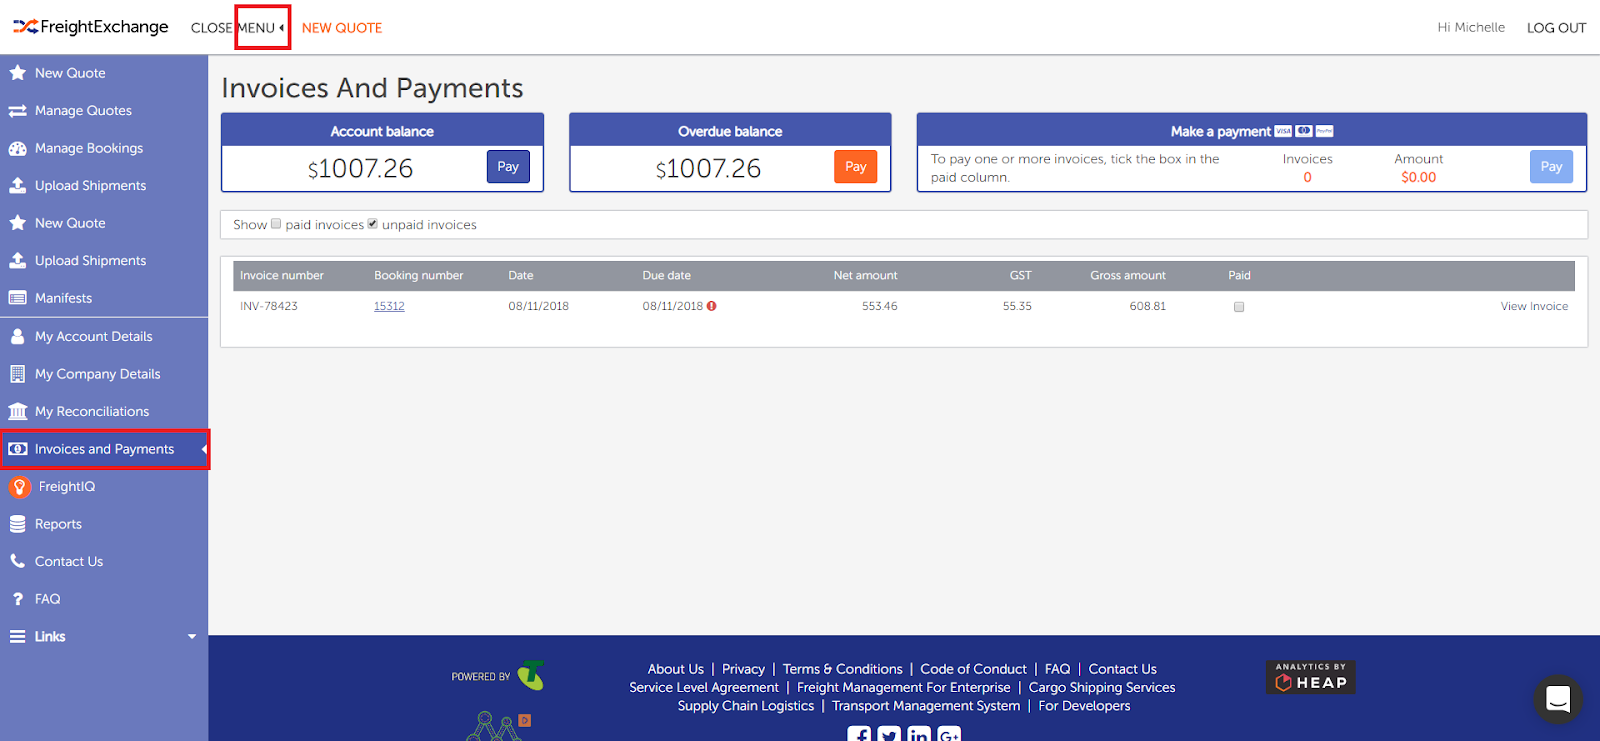Click the Net amount column header

point(865,275)
